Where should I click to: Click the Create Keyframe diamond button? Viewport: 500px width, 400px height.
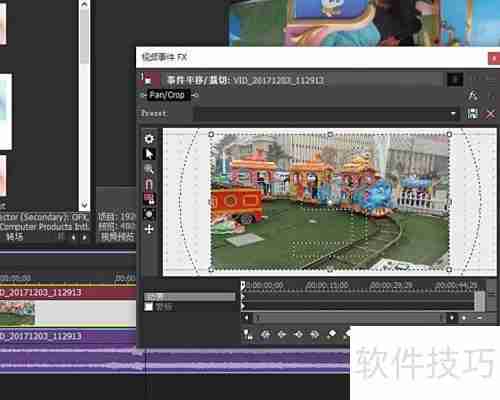coord(332,334)
